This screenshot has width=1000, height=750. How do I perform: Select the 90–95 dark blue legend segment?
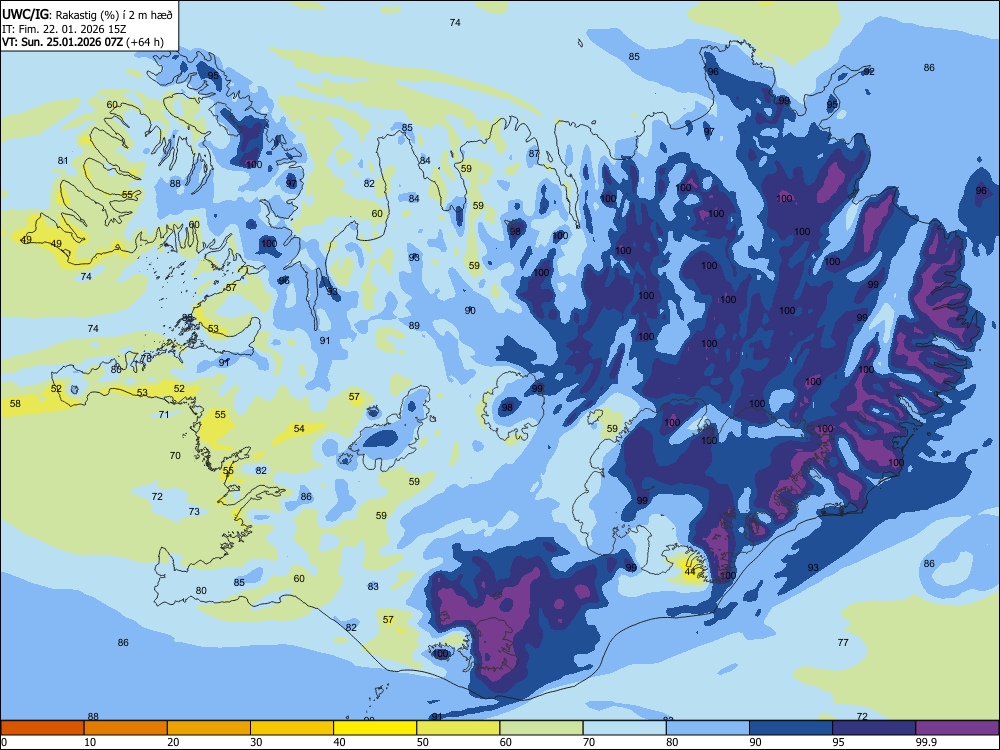point(791,728)
